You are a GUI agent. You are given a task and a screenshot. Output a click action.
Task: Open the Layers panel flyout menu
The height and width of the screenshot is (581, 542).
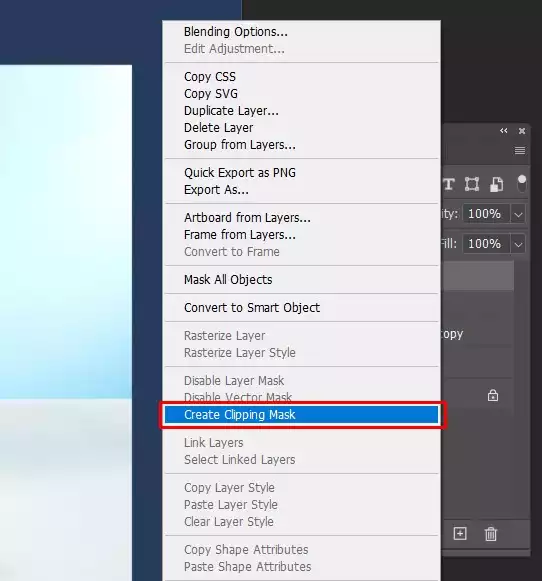pyautogui.click(x=520, y=150)
